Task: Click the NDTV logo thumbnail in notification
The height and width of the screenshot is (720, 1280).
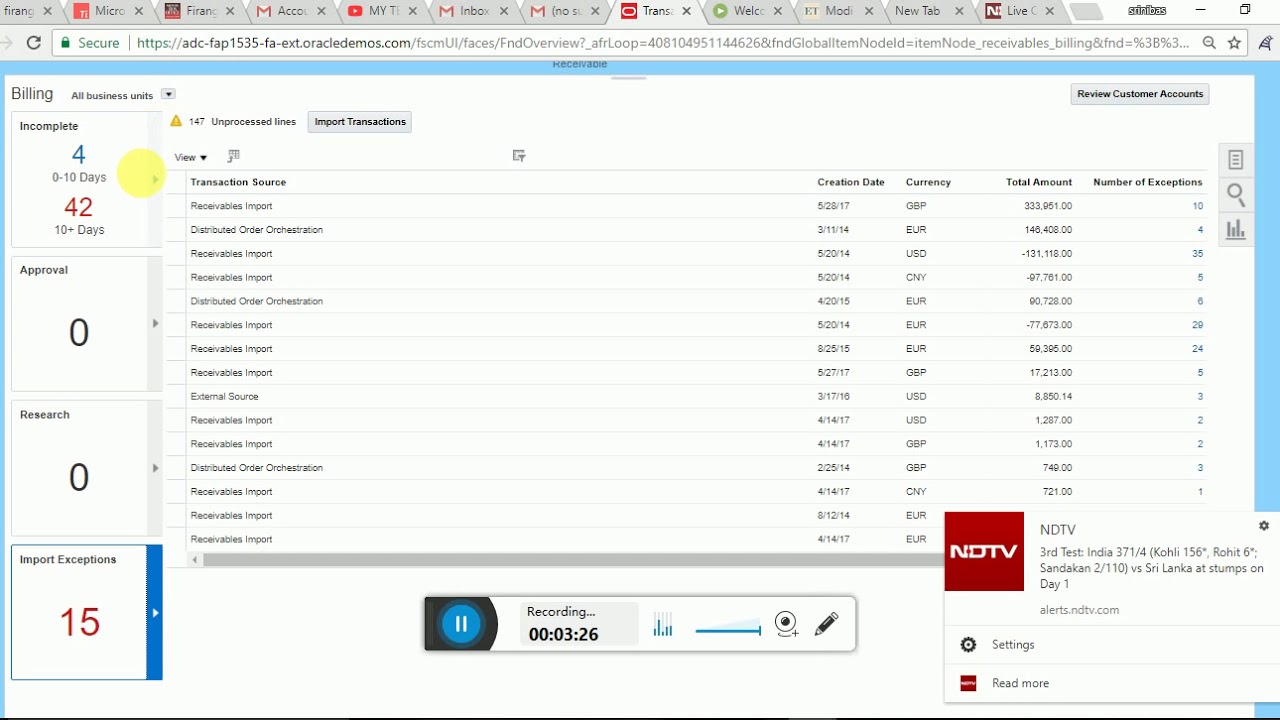Action: click(984, 551)
